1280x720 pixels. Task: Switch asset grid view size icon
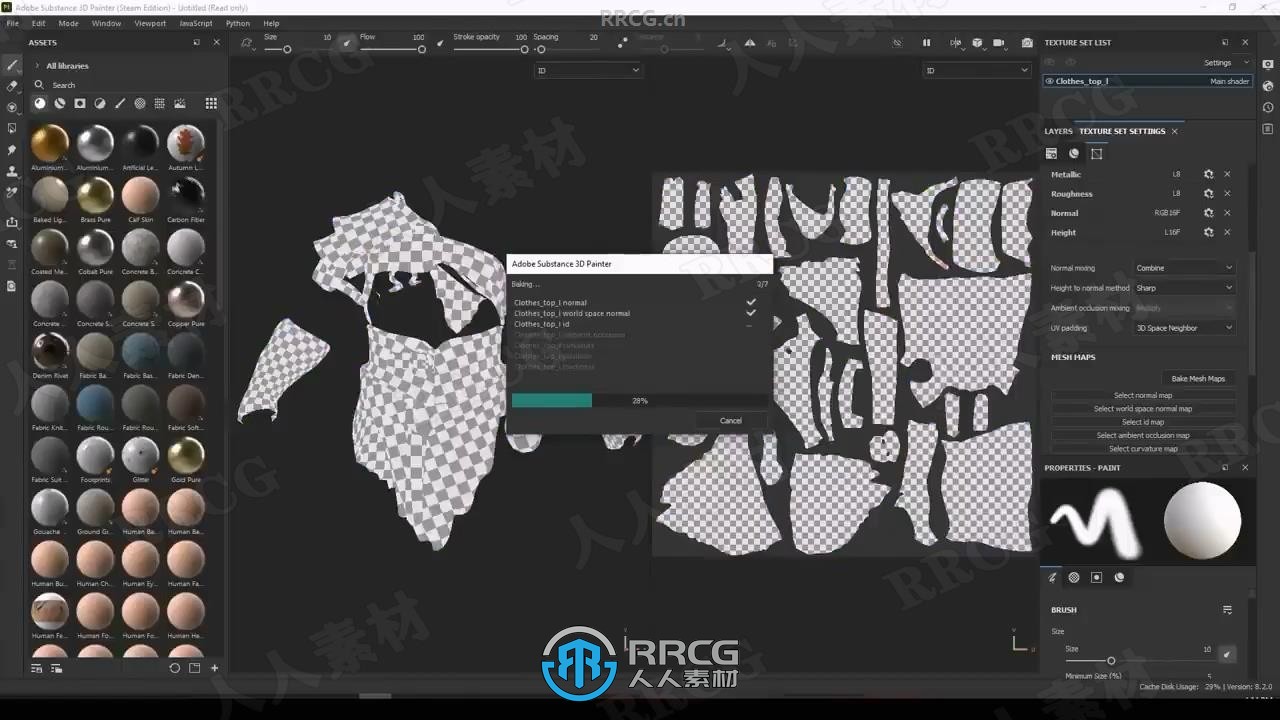(211, 103)
